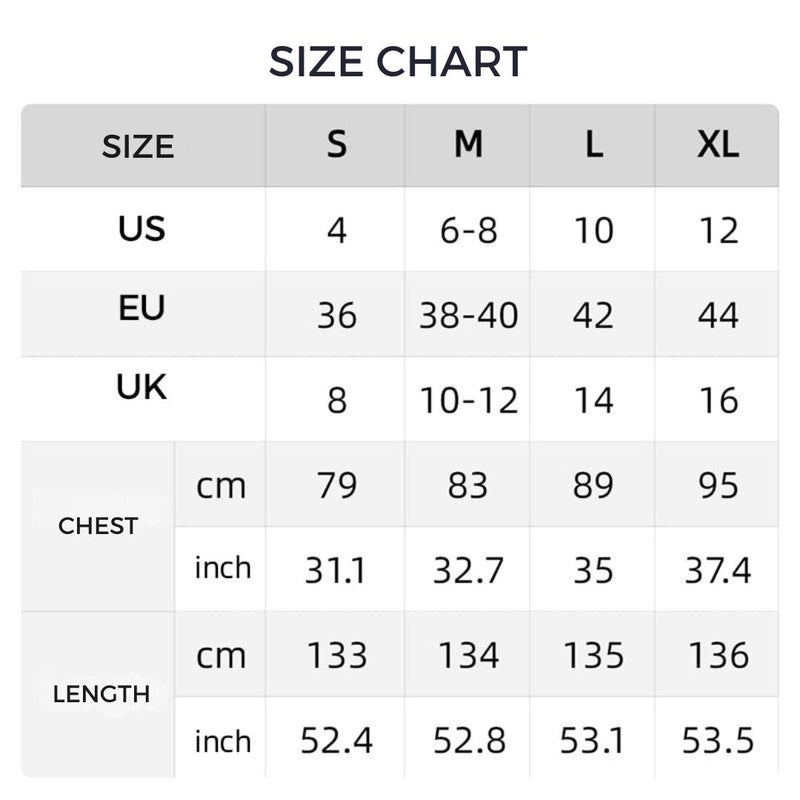Click the UK row label
The image size is (800, 800).
[141, 388]
